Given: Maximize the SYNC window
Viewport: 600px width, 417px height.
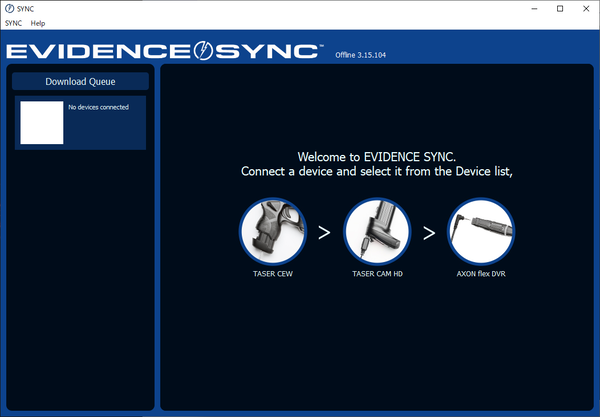Looking at the screenshot, I should [x=560, y=8].
